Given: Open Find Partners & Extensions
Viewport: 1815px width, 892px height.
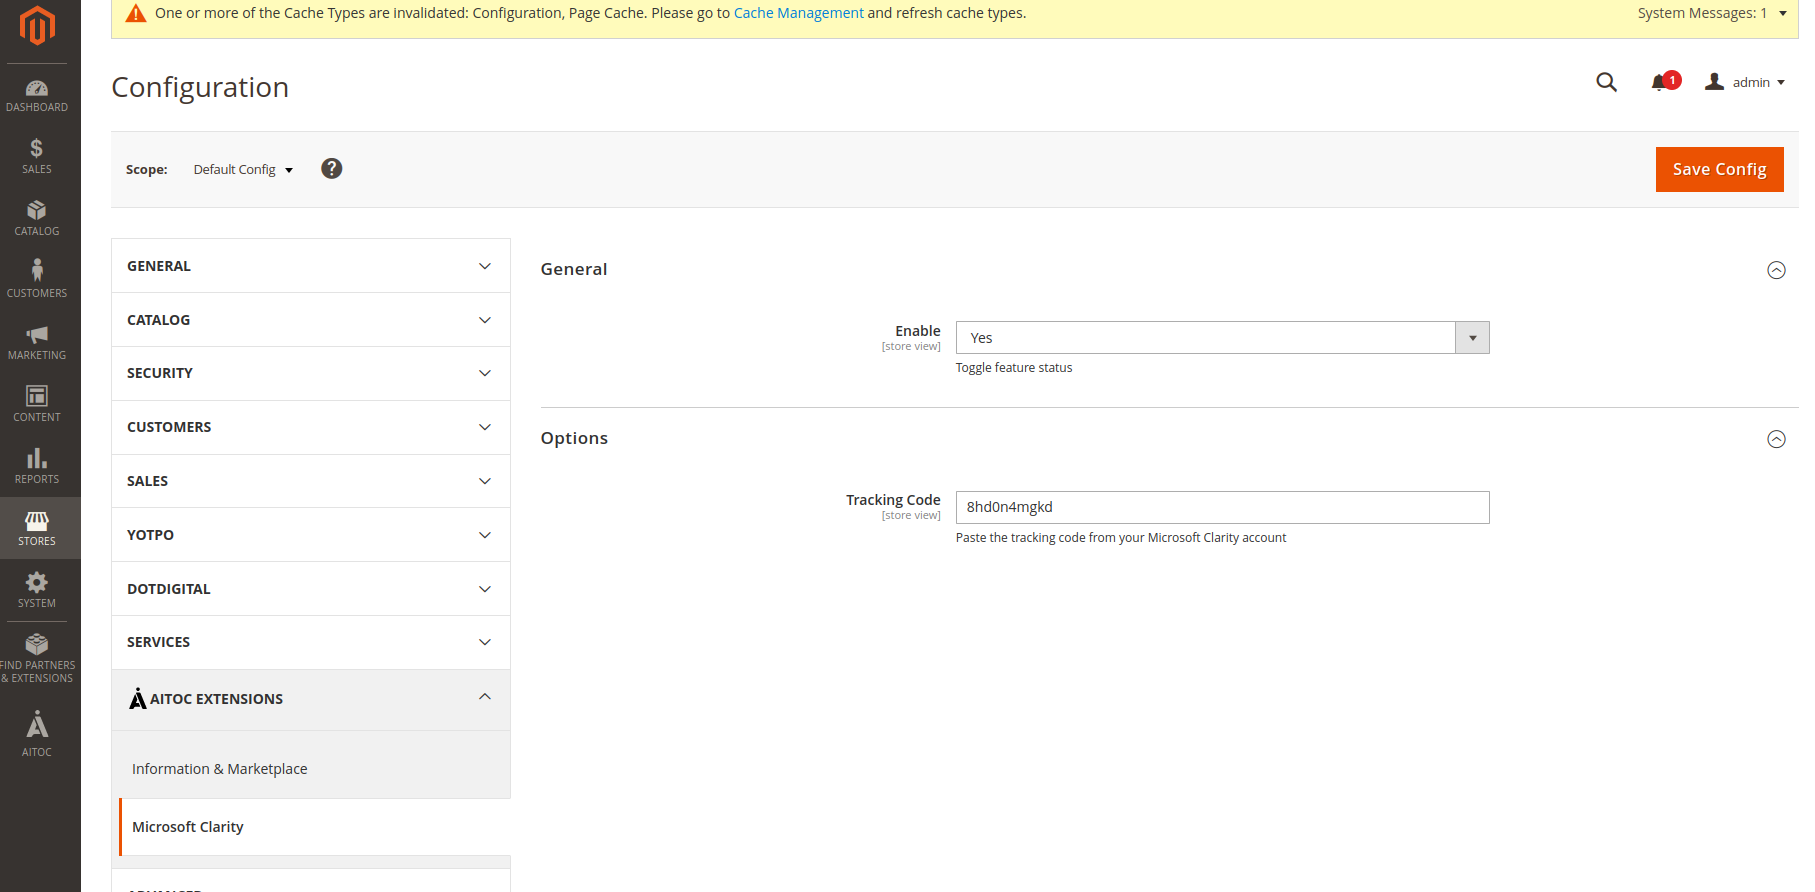Looking at the screenshot, I should point(37,659).
